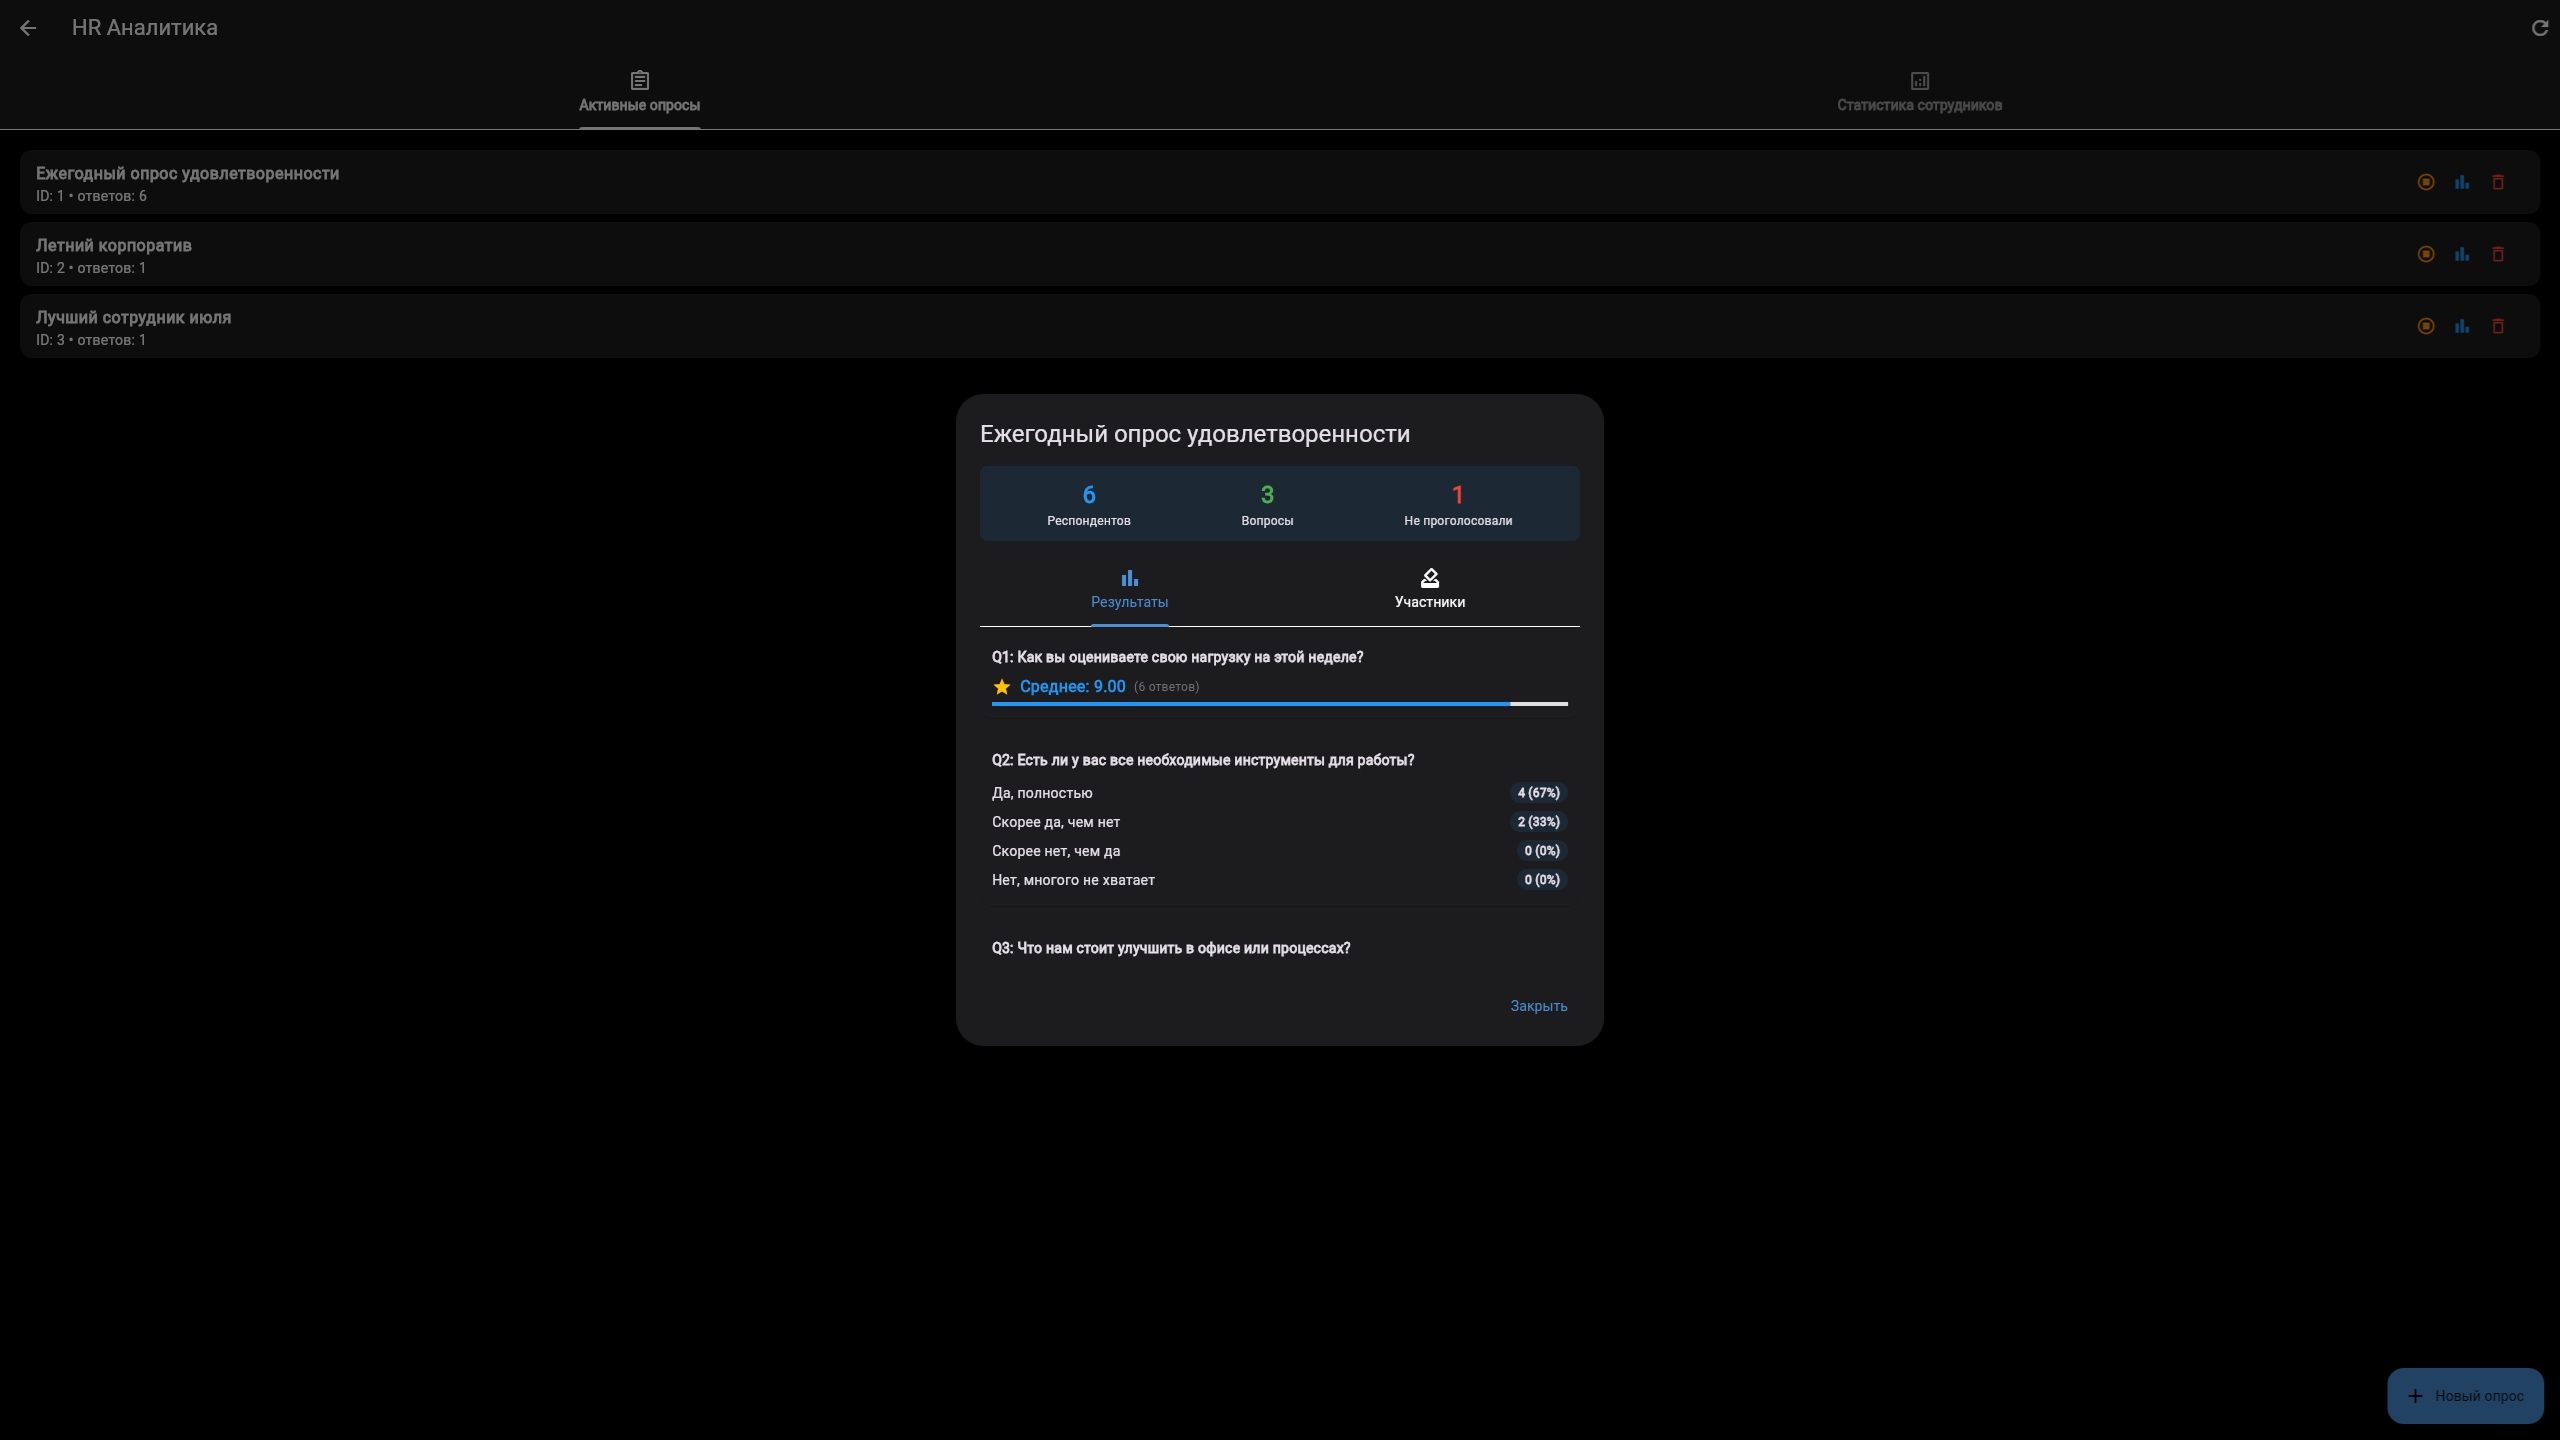2560x1440 pixels.
Task: Click the 1 Не проголосовали counter
Action: click(x=1457, y=504)
